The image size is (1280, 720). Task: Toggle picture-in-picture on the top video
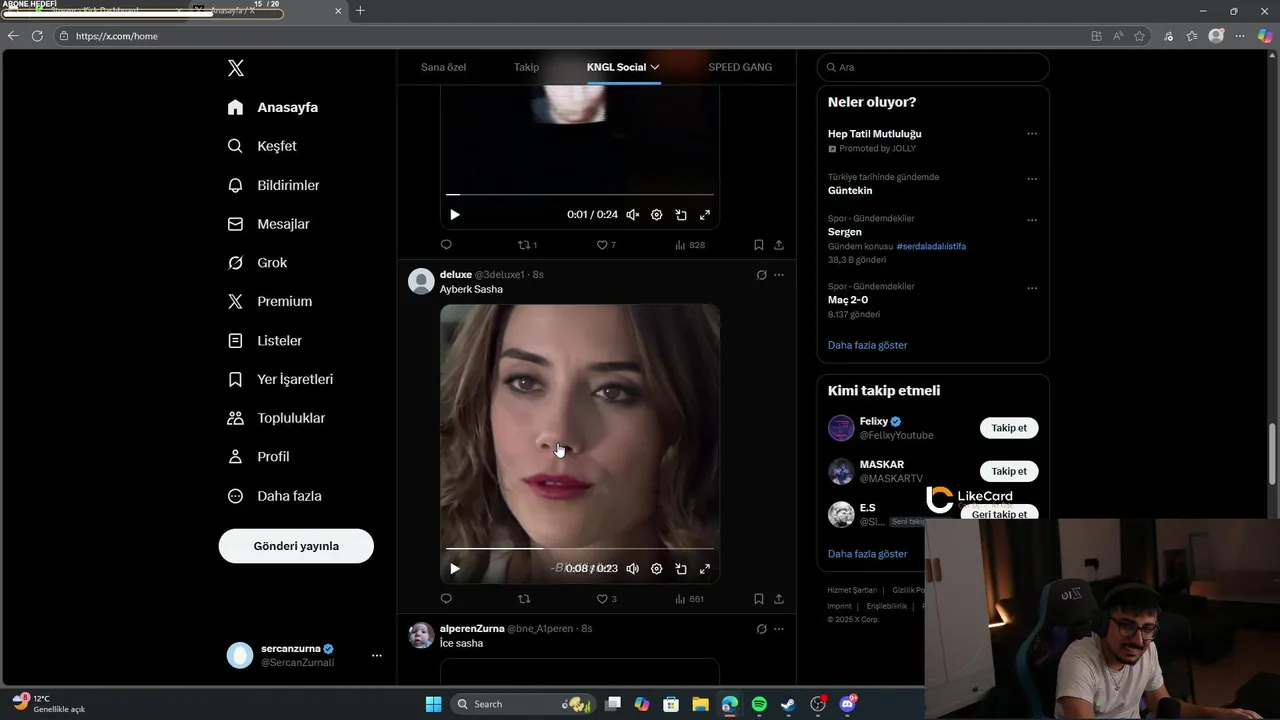[680, 215]
